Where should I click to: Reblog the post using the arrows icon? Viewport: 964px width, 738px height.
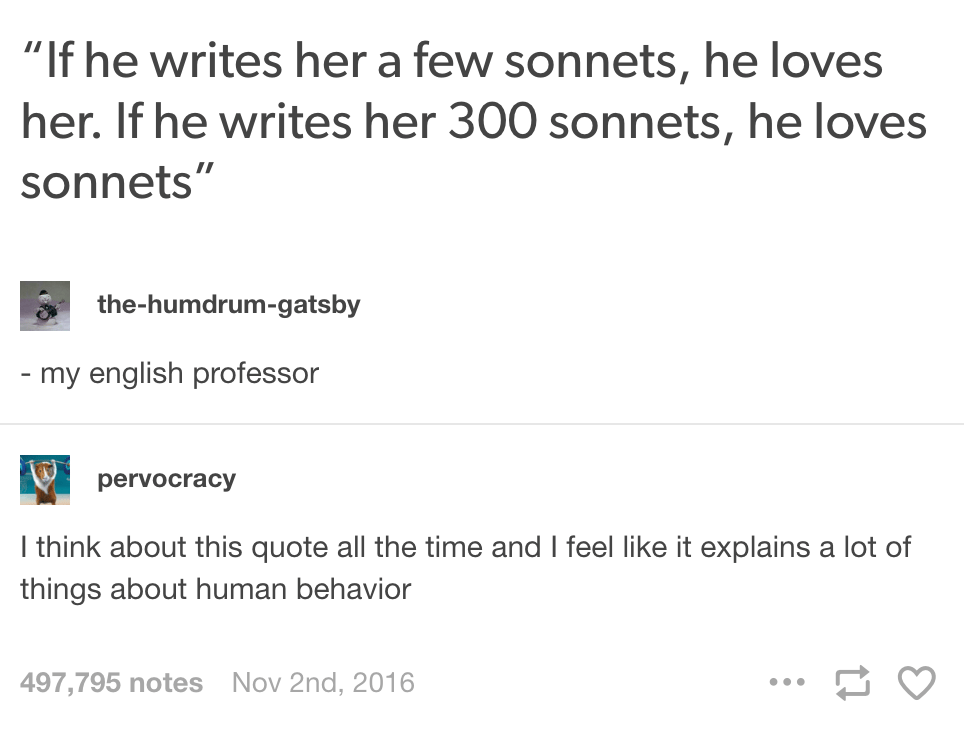853,682
